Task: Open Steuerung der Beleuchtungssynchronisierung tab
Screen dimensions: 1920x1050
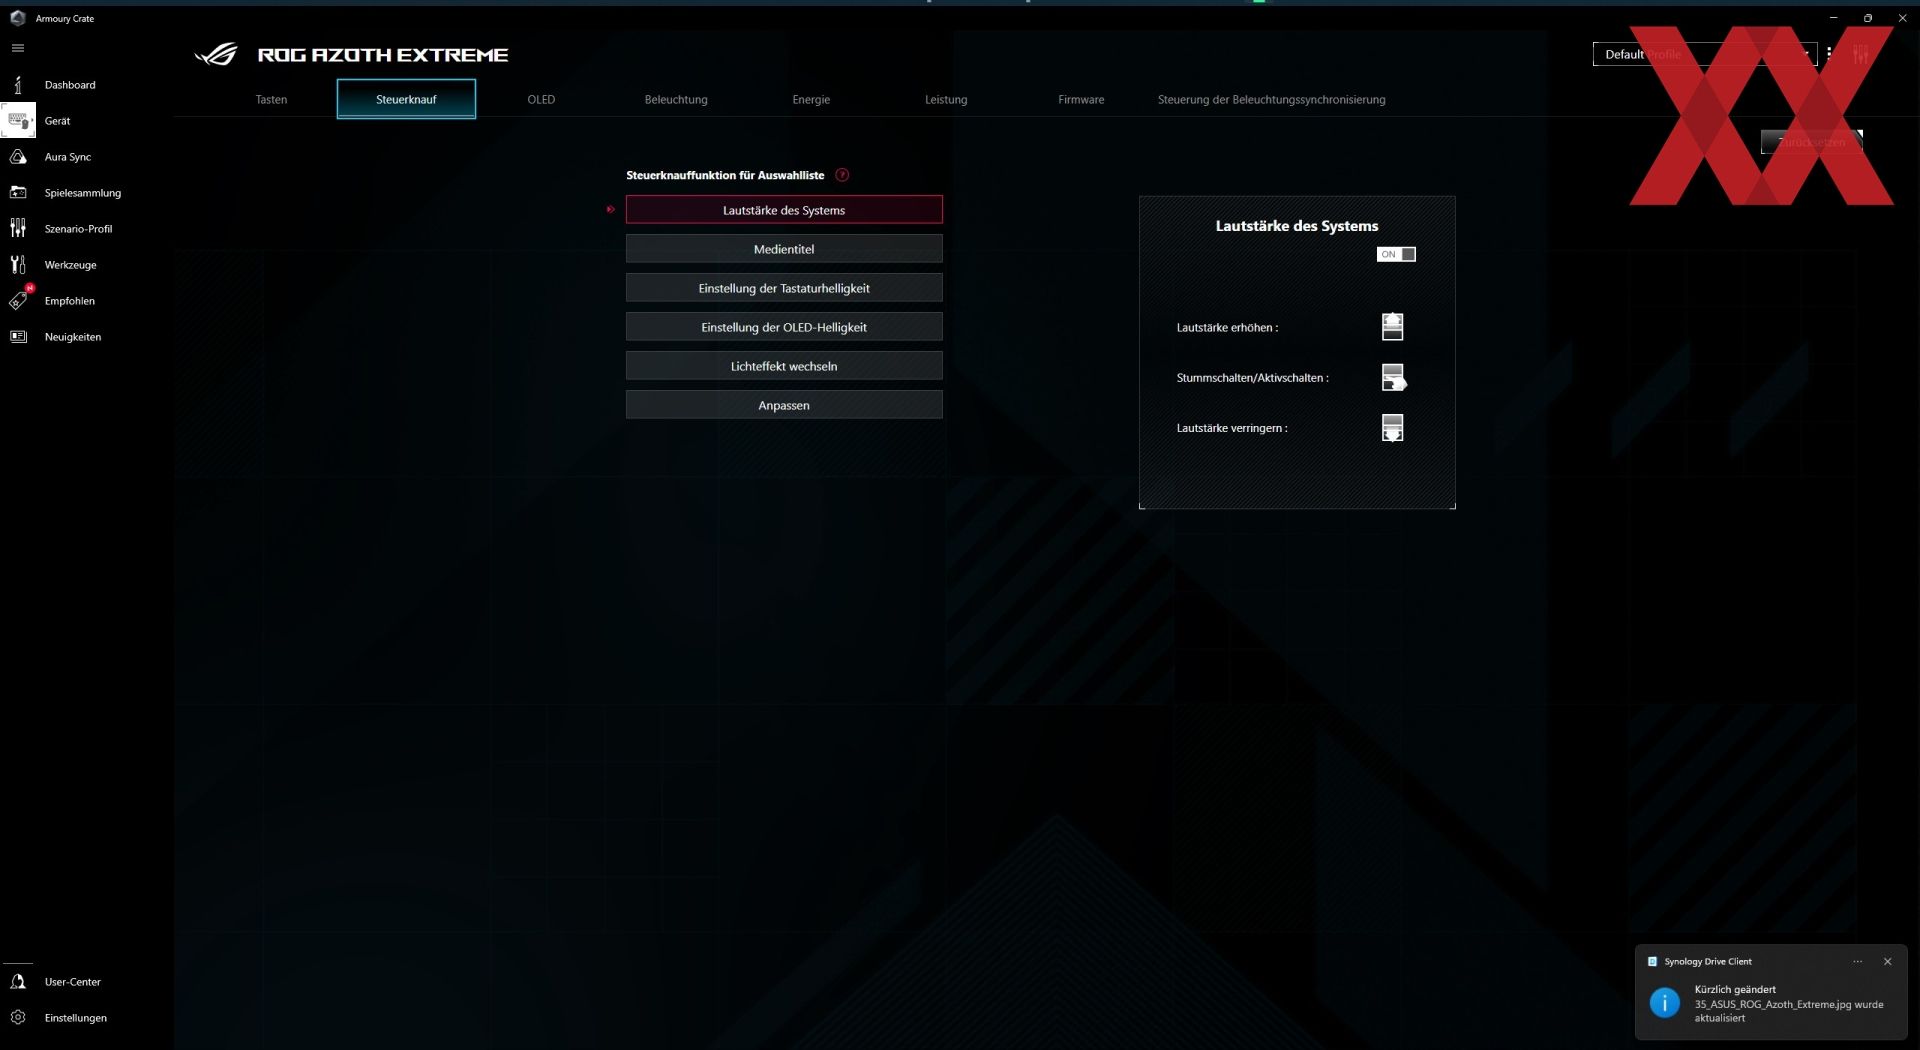Action: click(x=1271, y=99)
